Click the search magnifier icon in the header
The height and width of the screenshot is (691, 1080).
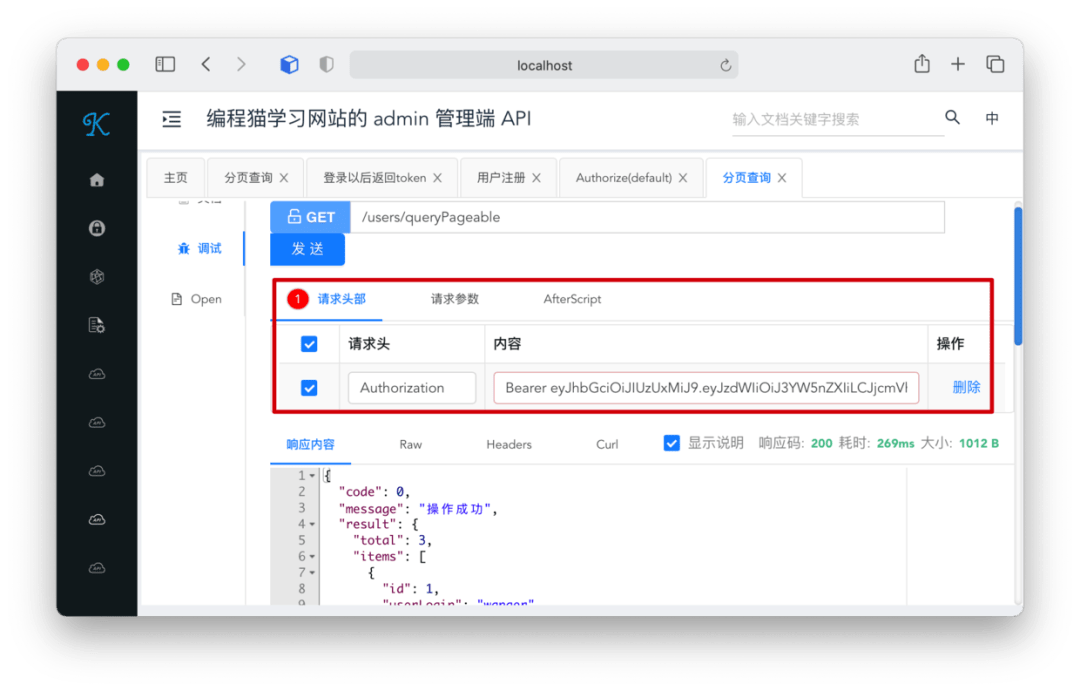pyautogui.click(x=952, y=117)
